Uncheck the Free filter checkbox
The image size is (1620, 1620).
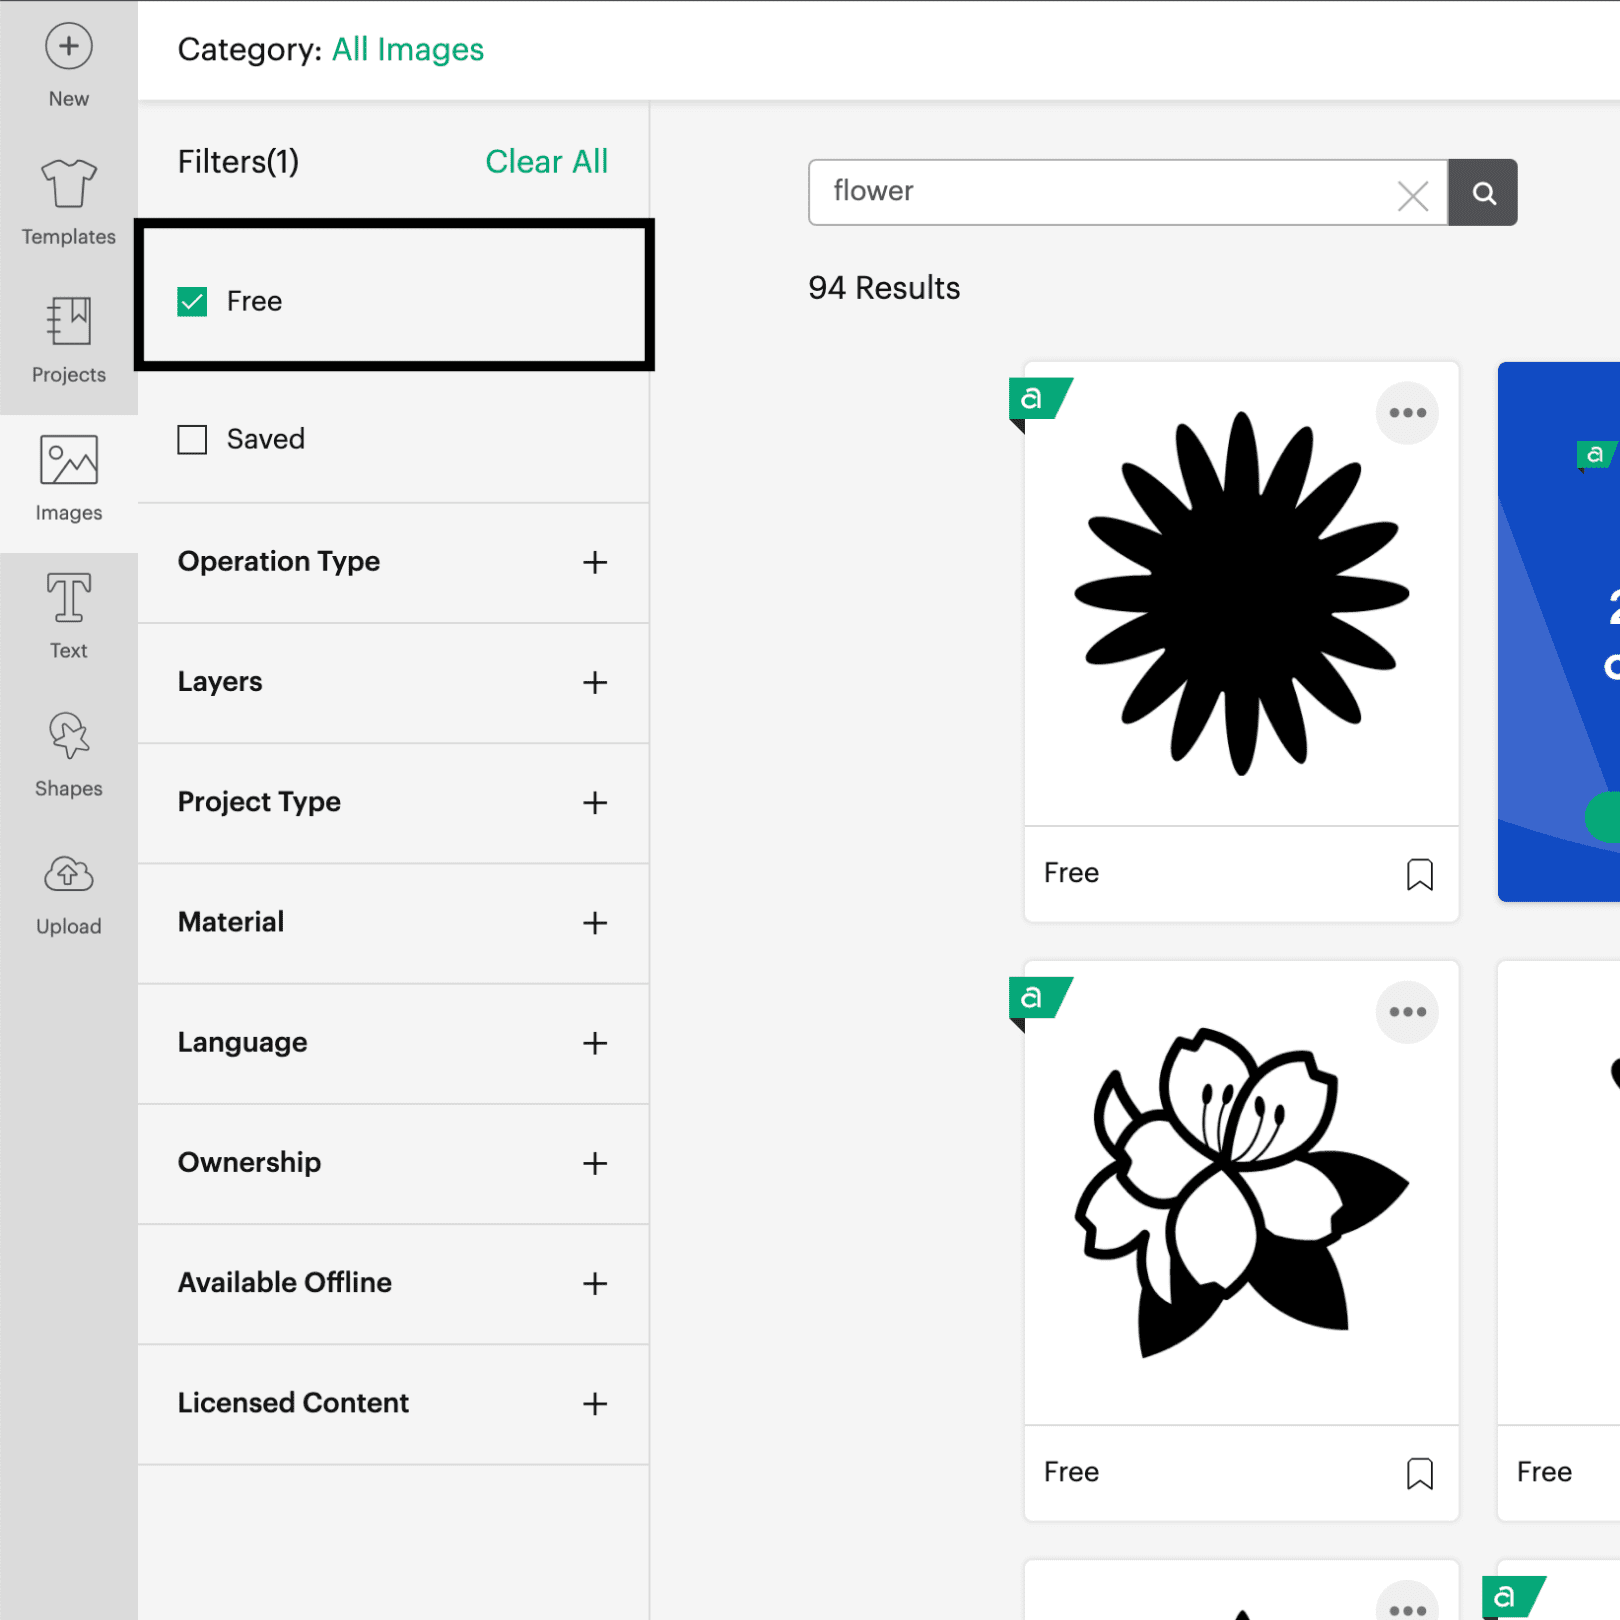click(x=192, y=302)
